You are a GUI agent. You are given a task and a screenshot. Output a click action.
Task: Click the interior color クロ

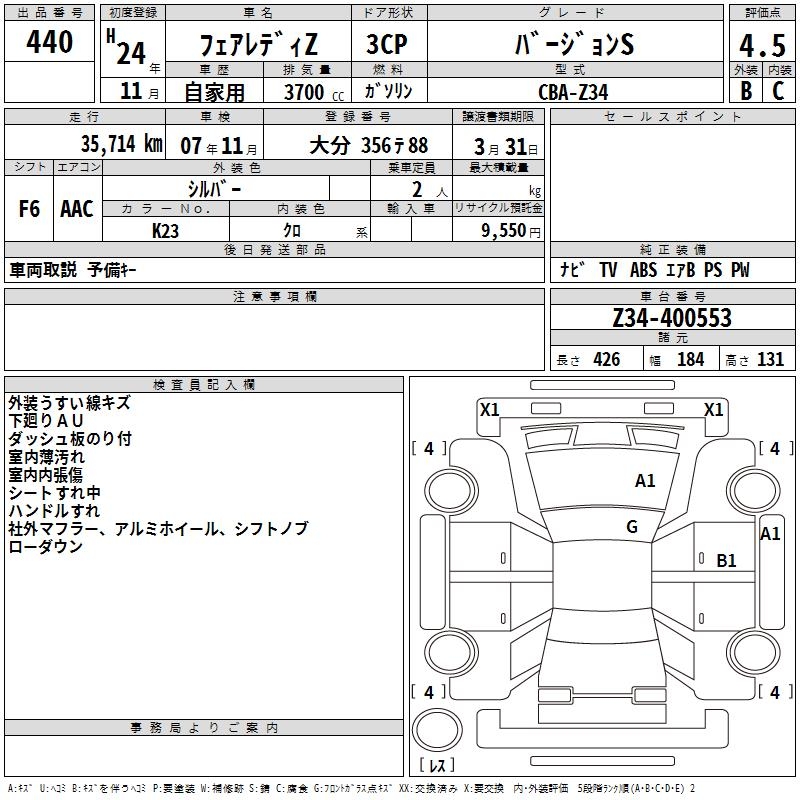(292, 231)
